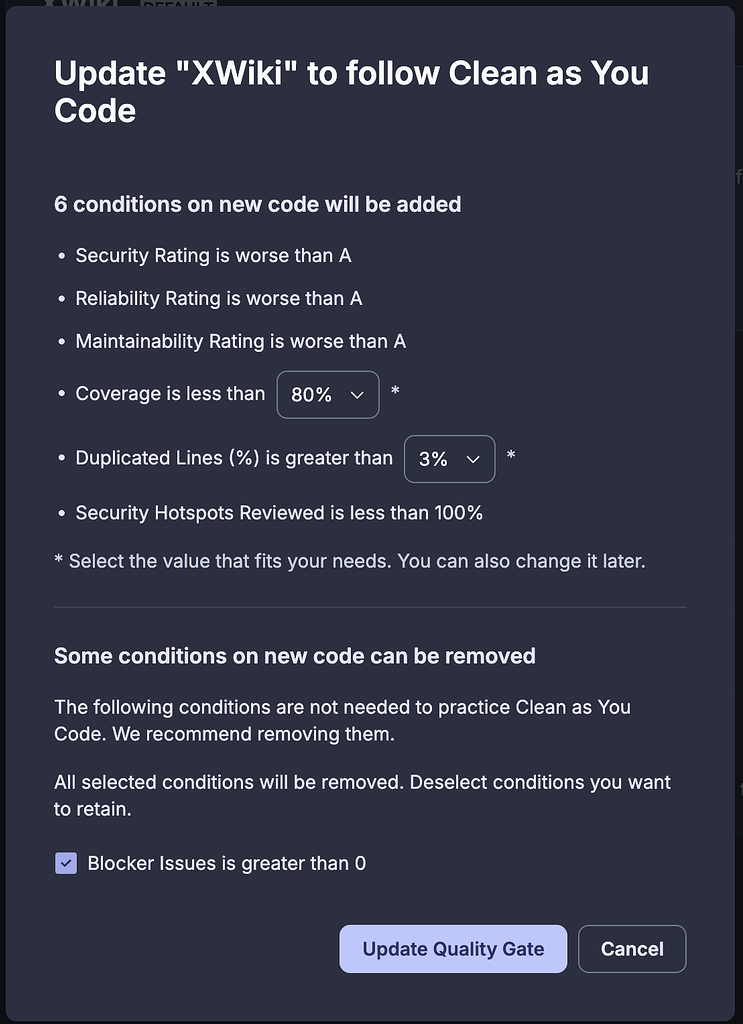Click the '6 conditions on new code' subheading
The height and width of the screenshot is (1024, 743).
[x=257, y=204]
